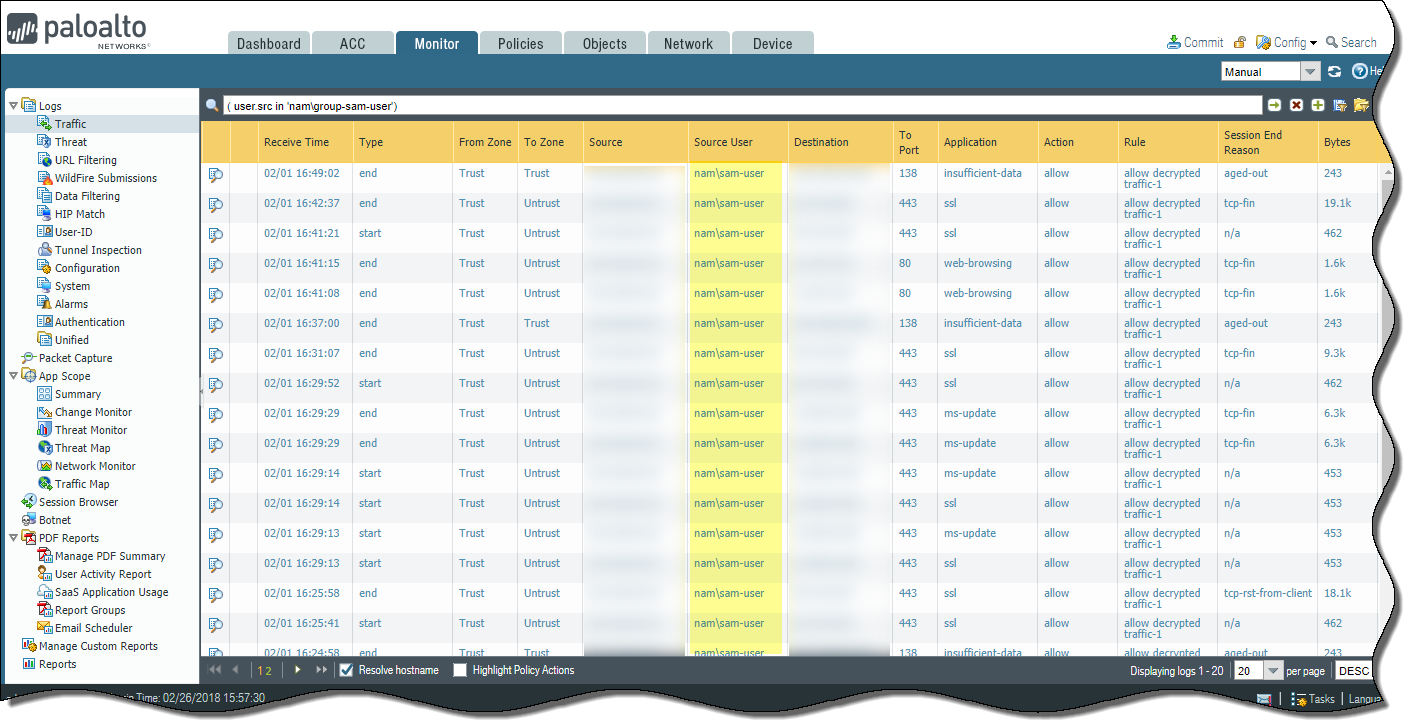This screenshot has height=728, width=1411.
Task: Click the refresh icon beside the Manual dropdown
Action: [x=1334, y=71]
